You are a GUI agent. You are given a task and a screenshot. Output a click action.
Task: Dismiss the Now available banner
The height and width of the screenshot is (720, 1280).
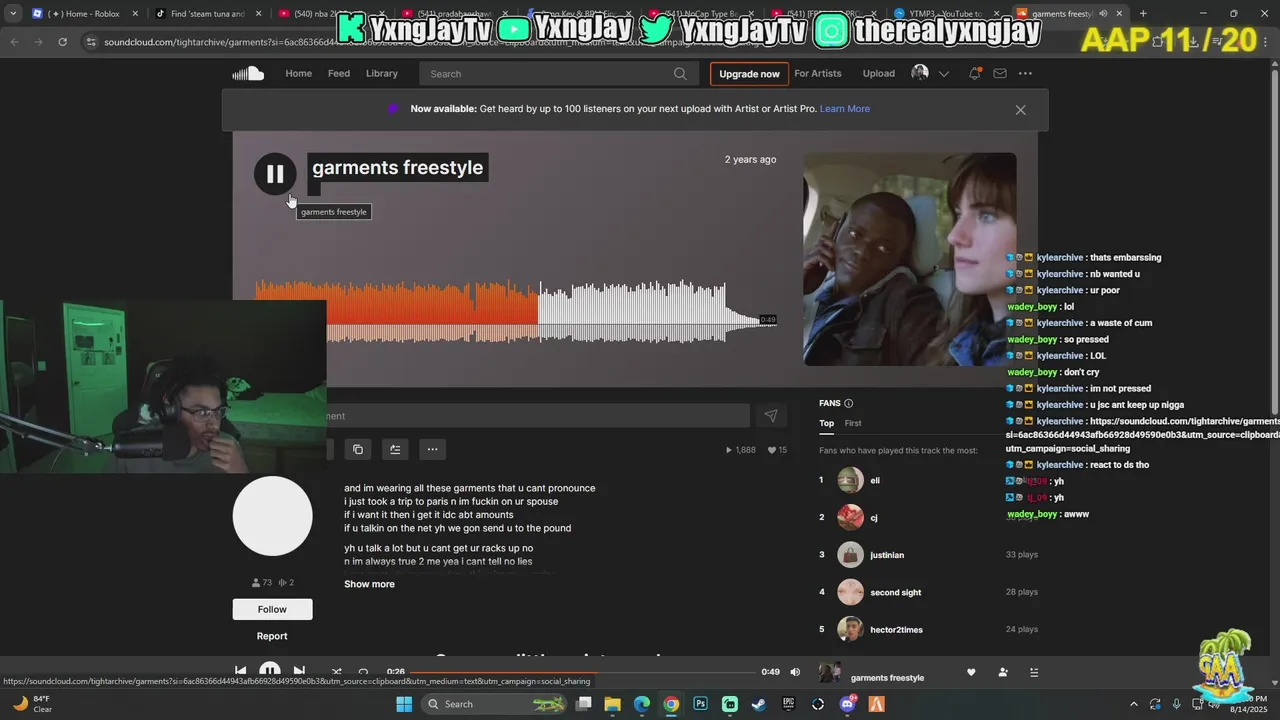(1020, 110)
